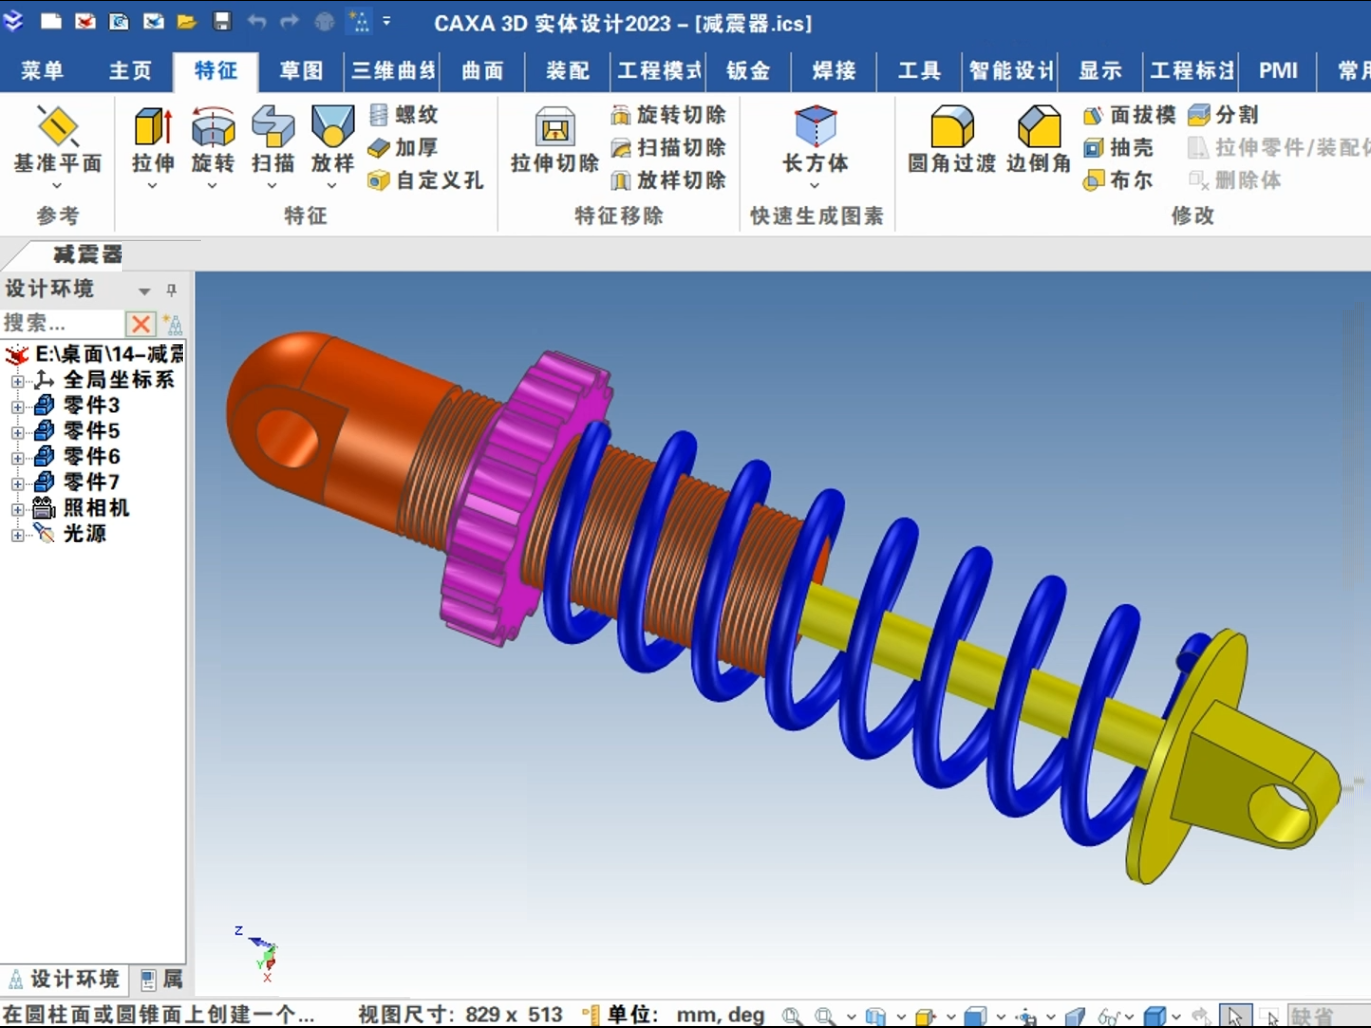
Task: Expand the 零件5 tree node
Action: (18, 430)
